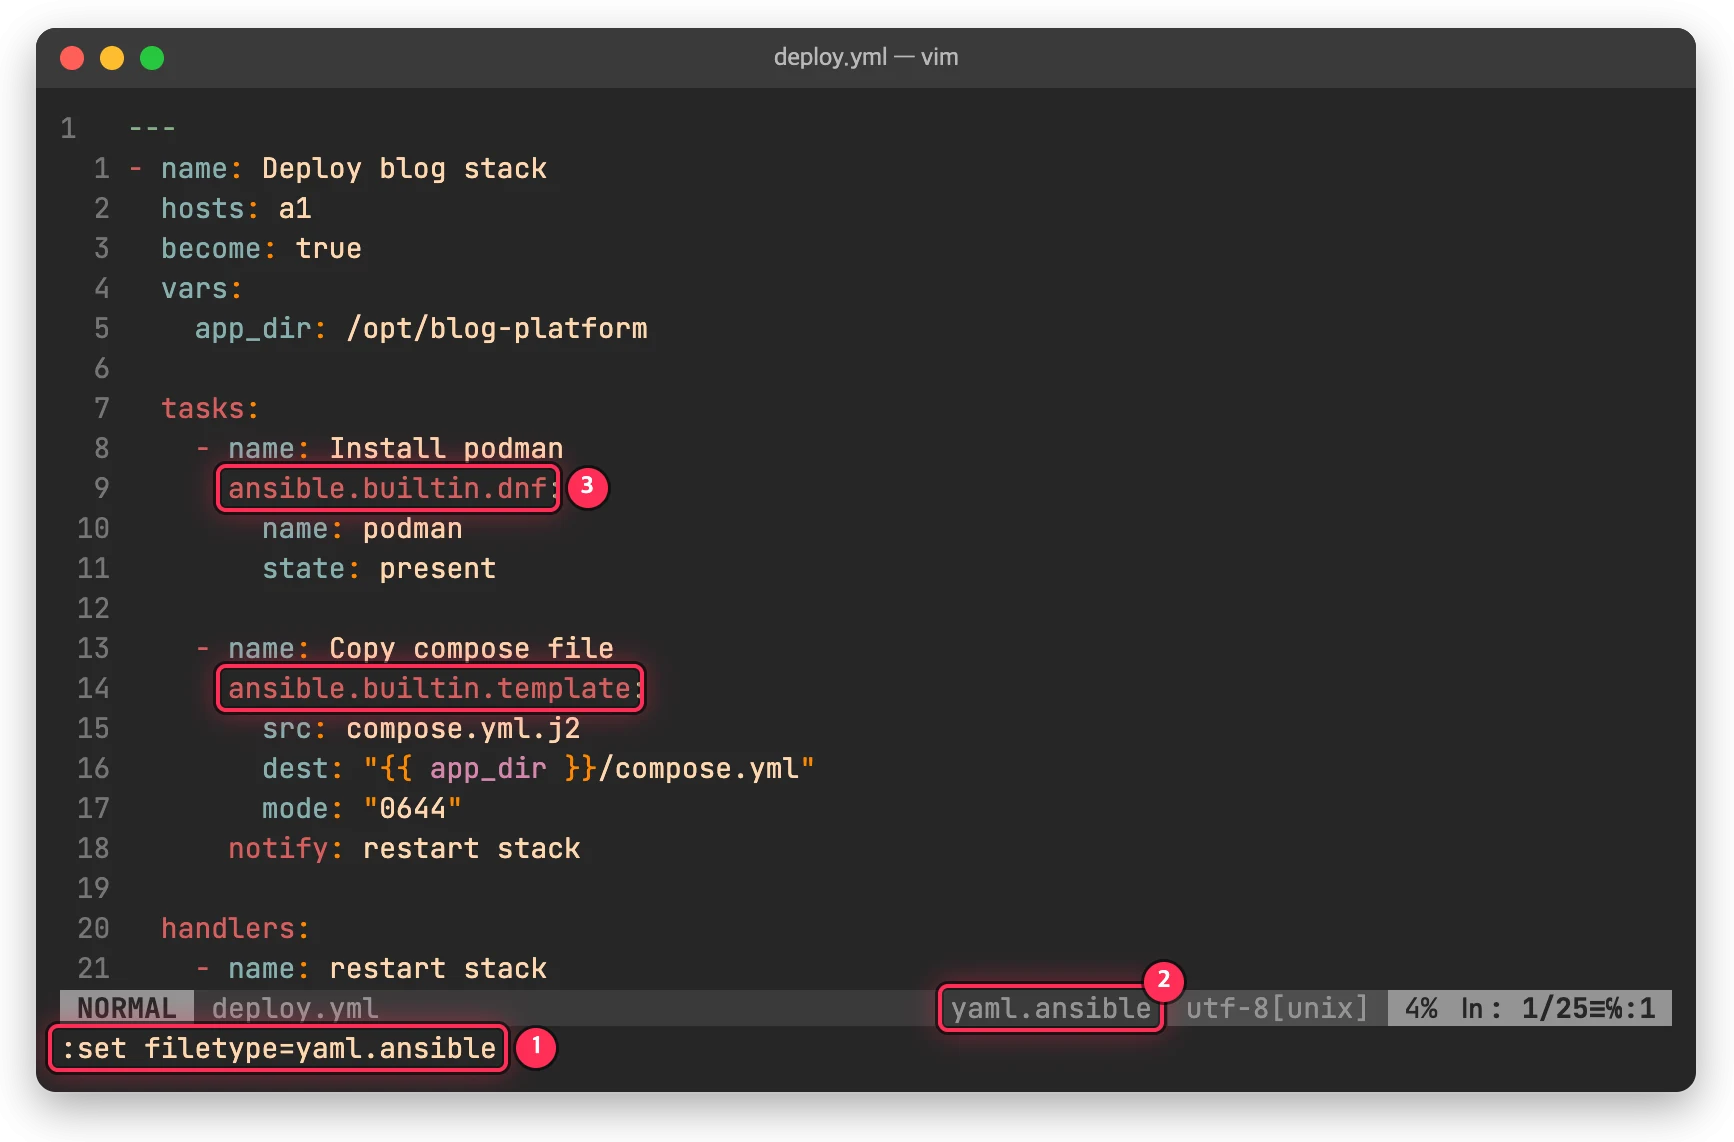Click the "mode: "0644"" line
Viewport: 1734px width, 1142px height.
(x=362, y=808)
